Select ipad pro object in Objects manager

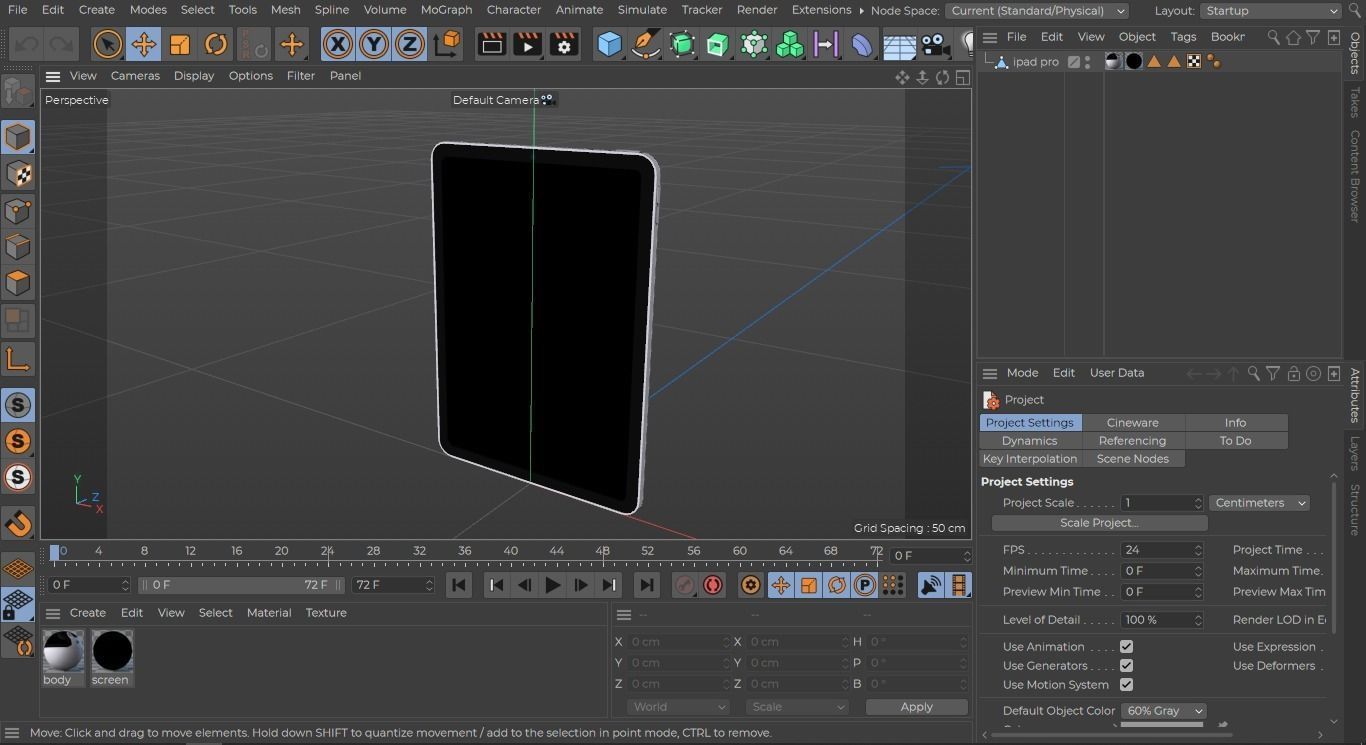[x=1035, y=62]
